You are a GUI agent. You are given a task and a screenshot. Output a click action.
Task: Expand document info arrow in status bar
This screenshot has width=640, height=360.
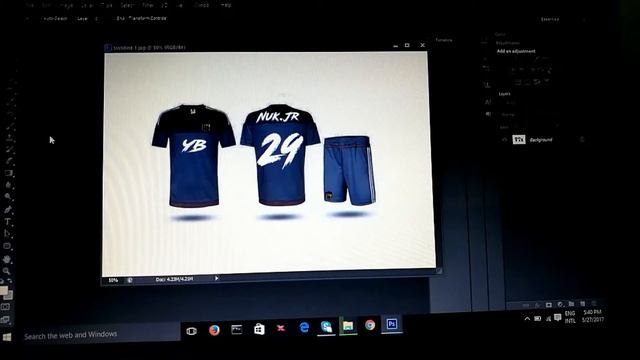point(216,278)
